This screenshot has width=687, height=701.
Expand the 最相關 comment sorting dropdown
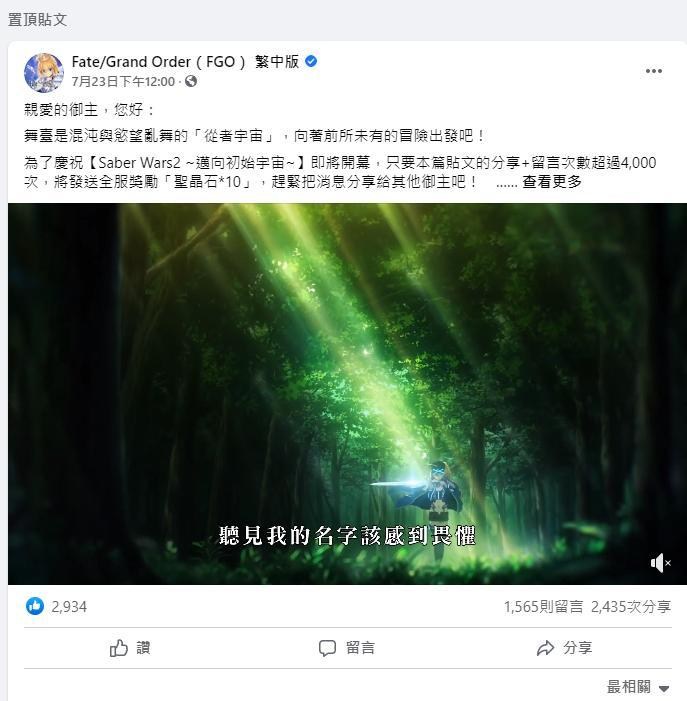click(x=638, y=687)
